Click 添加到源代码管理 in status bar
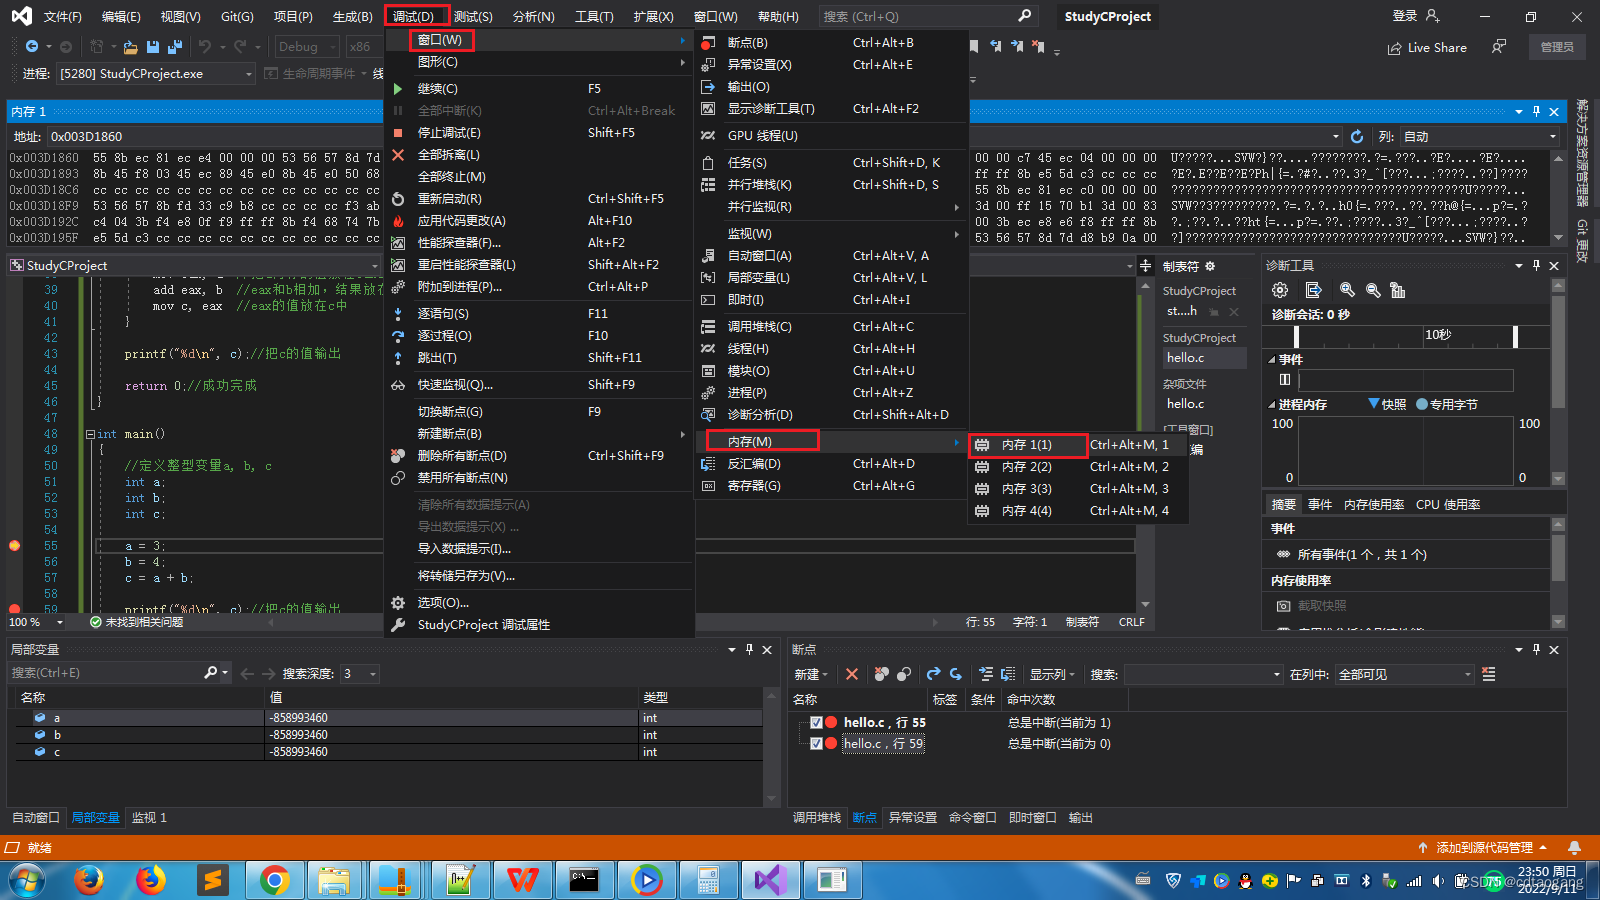 [x=1484, y=847]
